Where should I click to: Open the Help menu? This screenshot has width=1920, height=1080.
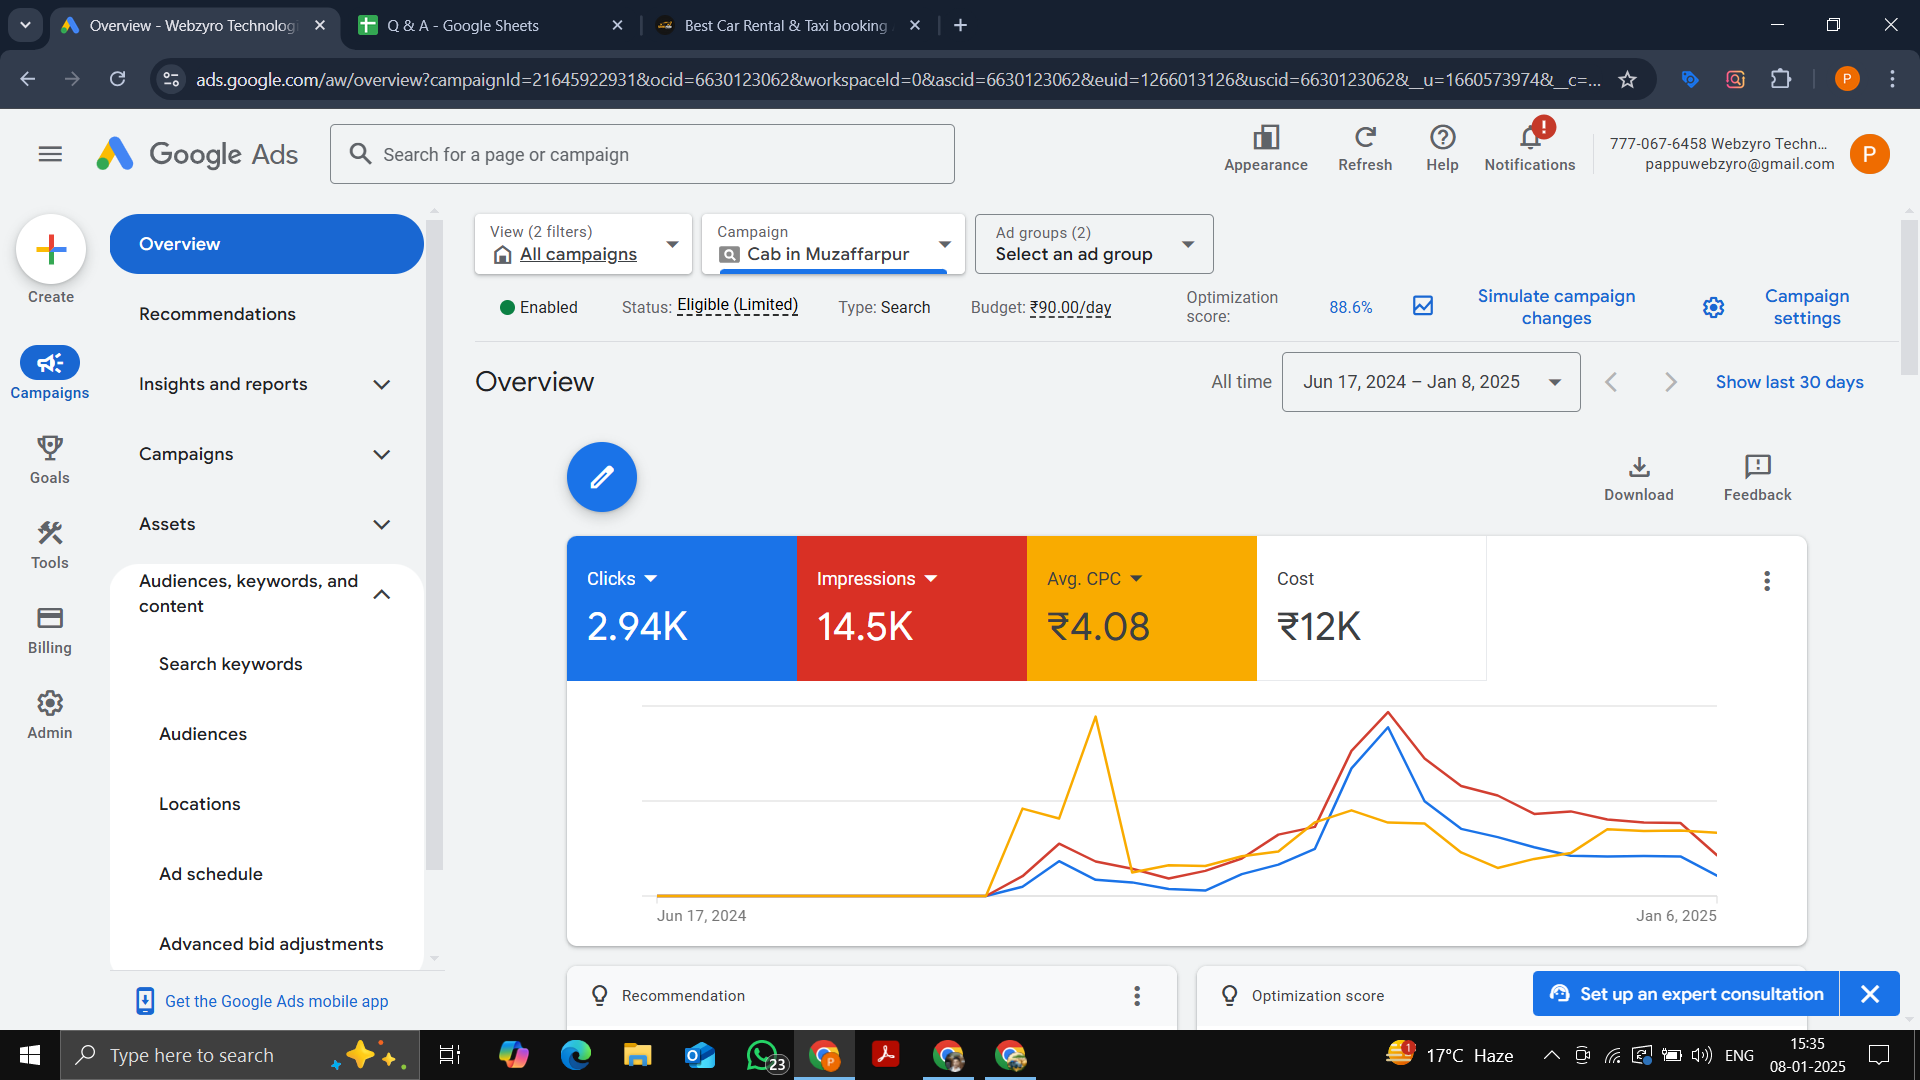[x=1442, y=148]
